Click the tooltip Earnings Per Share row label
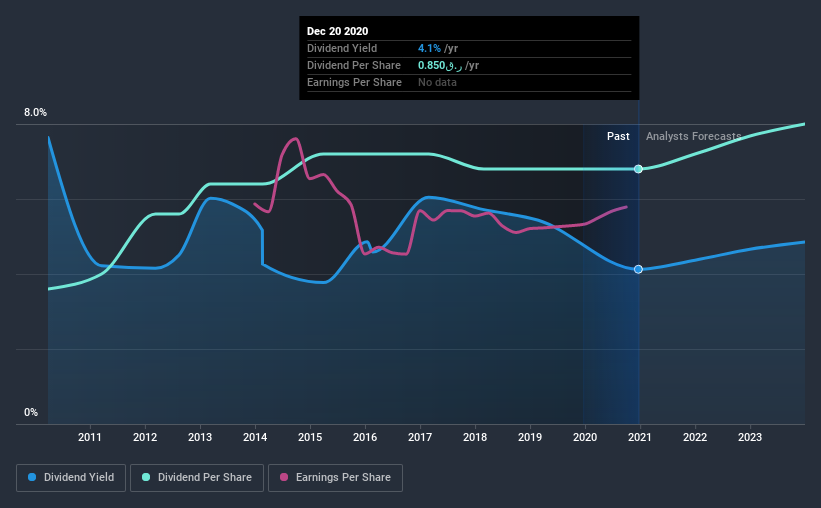The height and width of the screenshot is (508, 821). (x=354, y=82)
